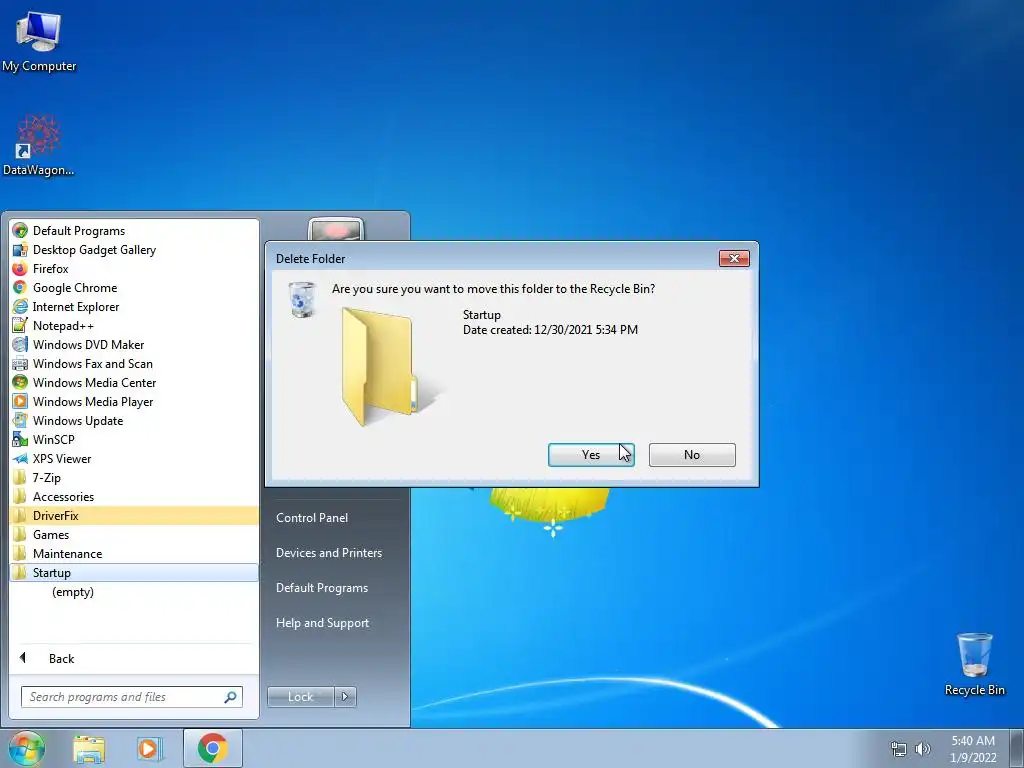Open the volume tray icon
Screen dimensions: 1024x768
(923, 749)
